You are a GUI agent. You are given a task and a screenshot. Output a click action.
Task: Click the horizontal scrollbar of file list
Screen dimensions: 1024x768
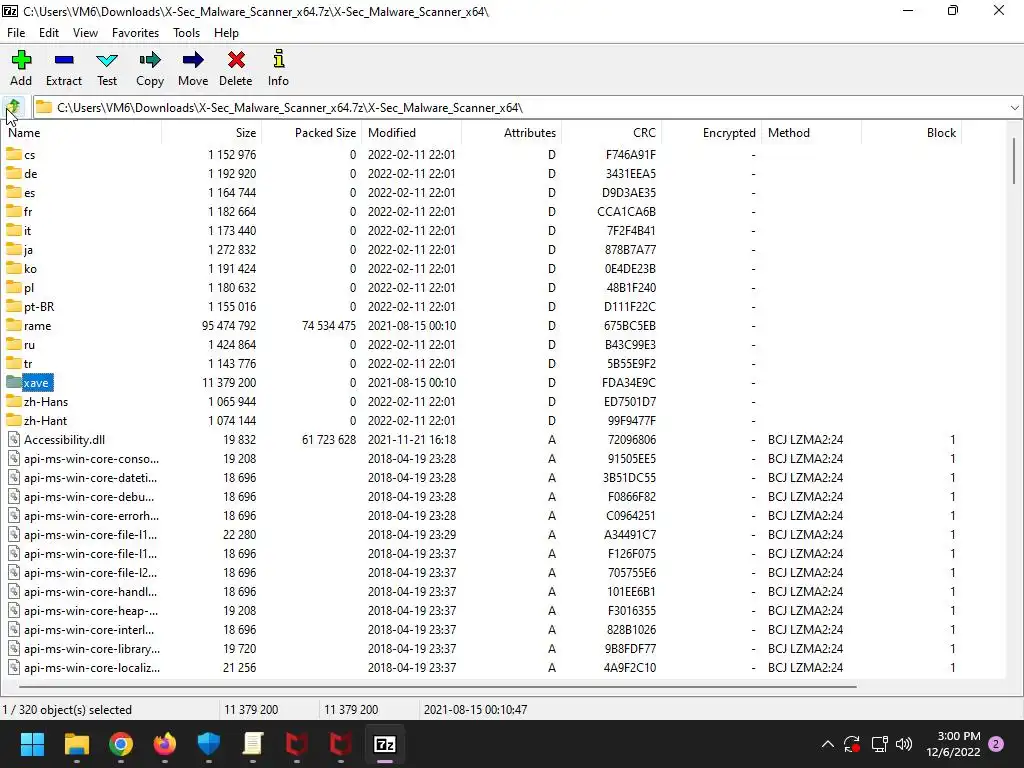click(x=438, y=686)
